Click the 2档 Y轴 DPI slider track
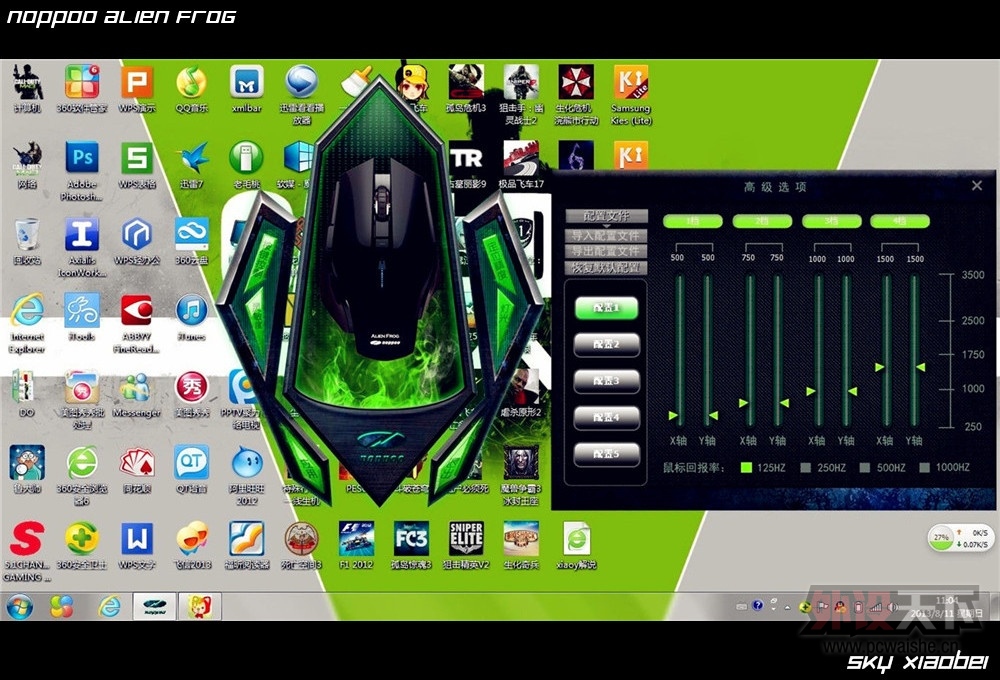The height and width of the screenshot is (680, 1000). [777, 350]
